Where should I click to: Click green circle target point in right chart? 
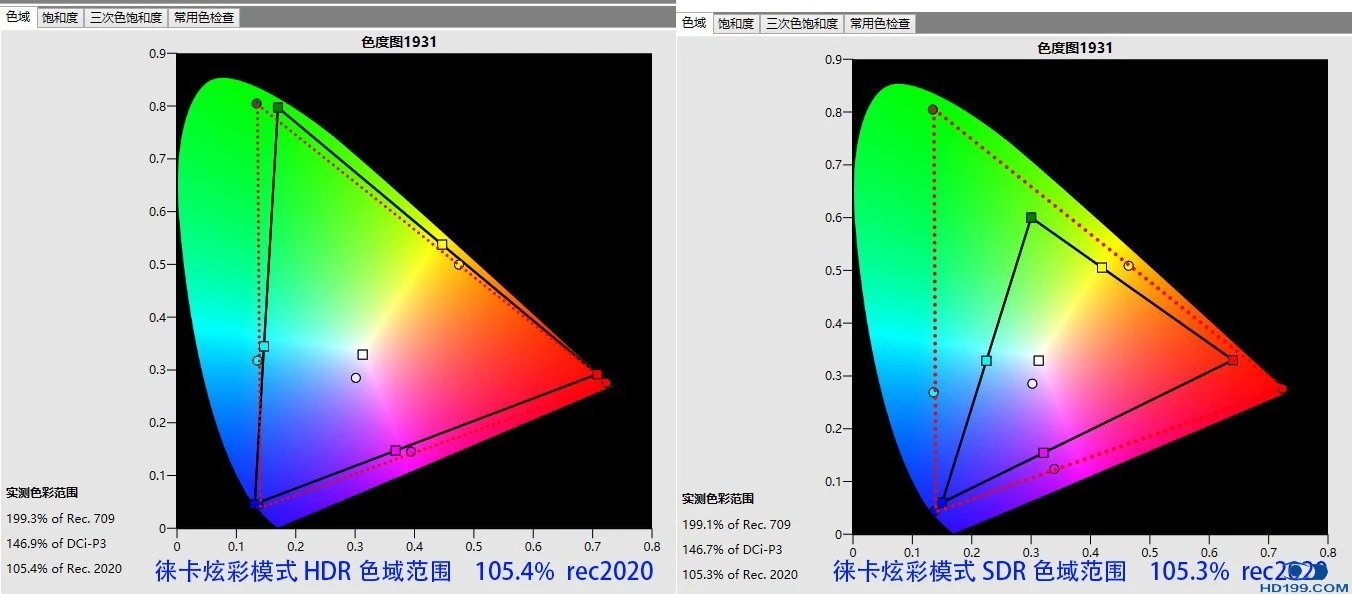coord(932,110)
